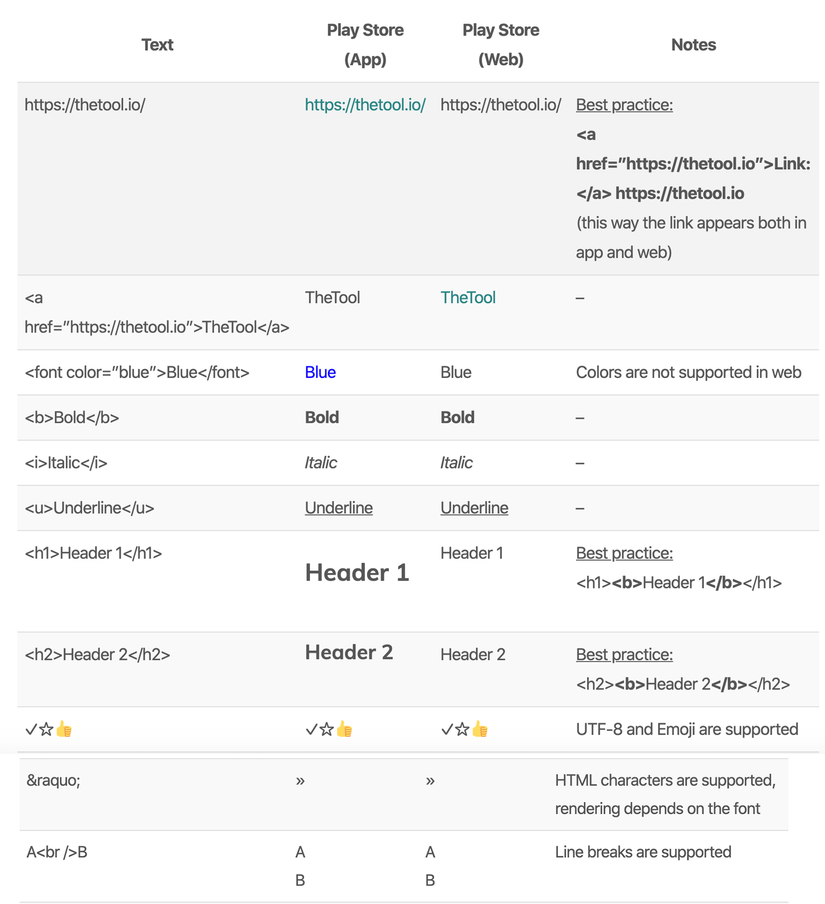Click the 'A<br />B' text cell
This screenshot has width=825, height=904.
point(57,852)
